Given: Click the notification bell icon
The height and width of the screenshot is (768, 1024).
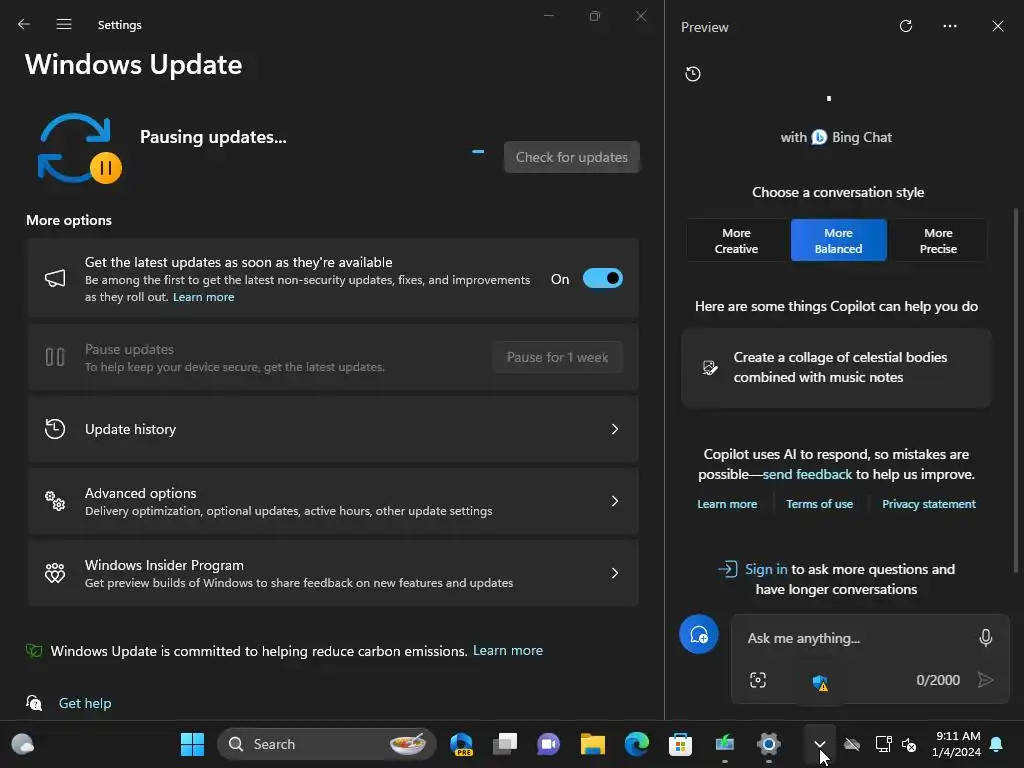Looking at the screenshot, I should [x=997, y=744].
